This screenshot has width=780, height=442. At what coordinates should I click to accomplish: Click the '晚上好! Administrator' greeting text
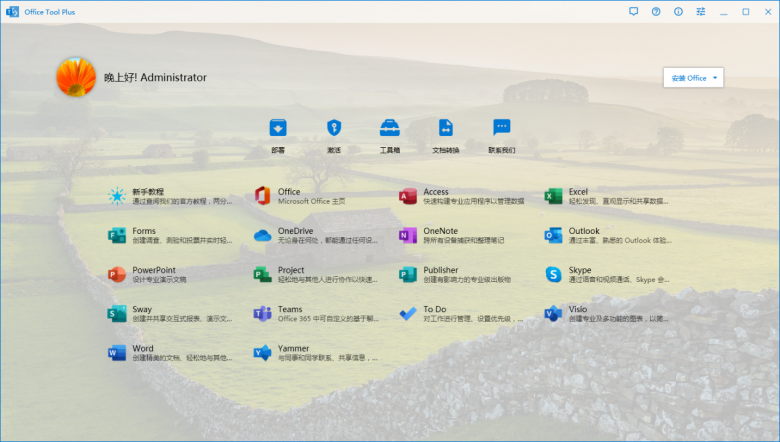tap(155, 78)
